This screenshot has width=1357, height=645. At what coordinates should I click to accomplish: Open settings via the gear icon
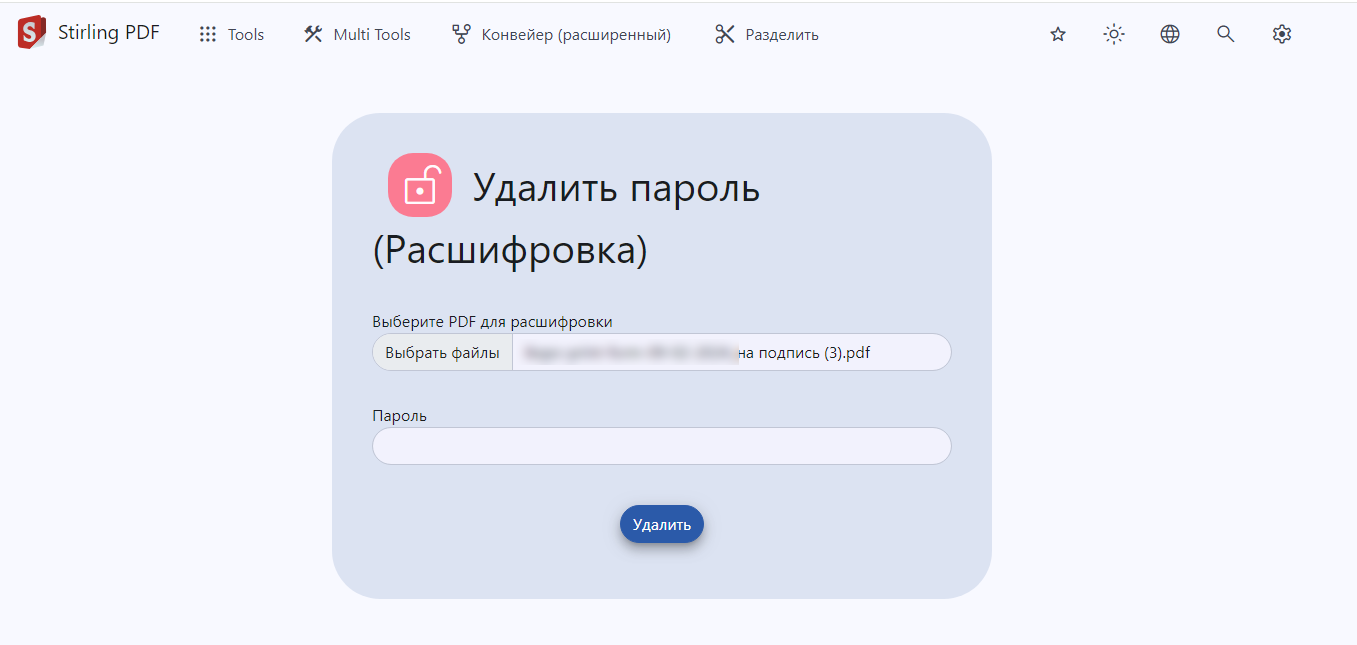coord(1282,35)
